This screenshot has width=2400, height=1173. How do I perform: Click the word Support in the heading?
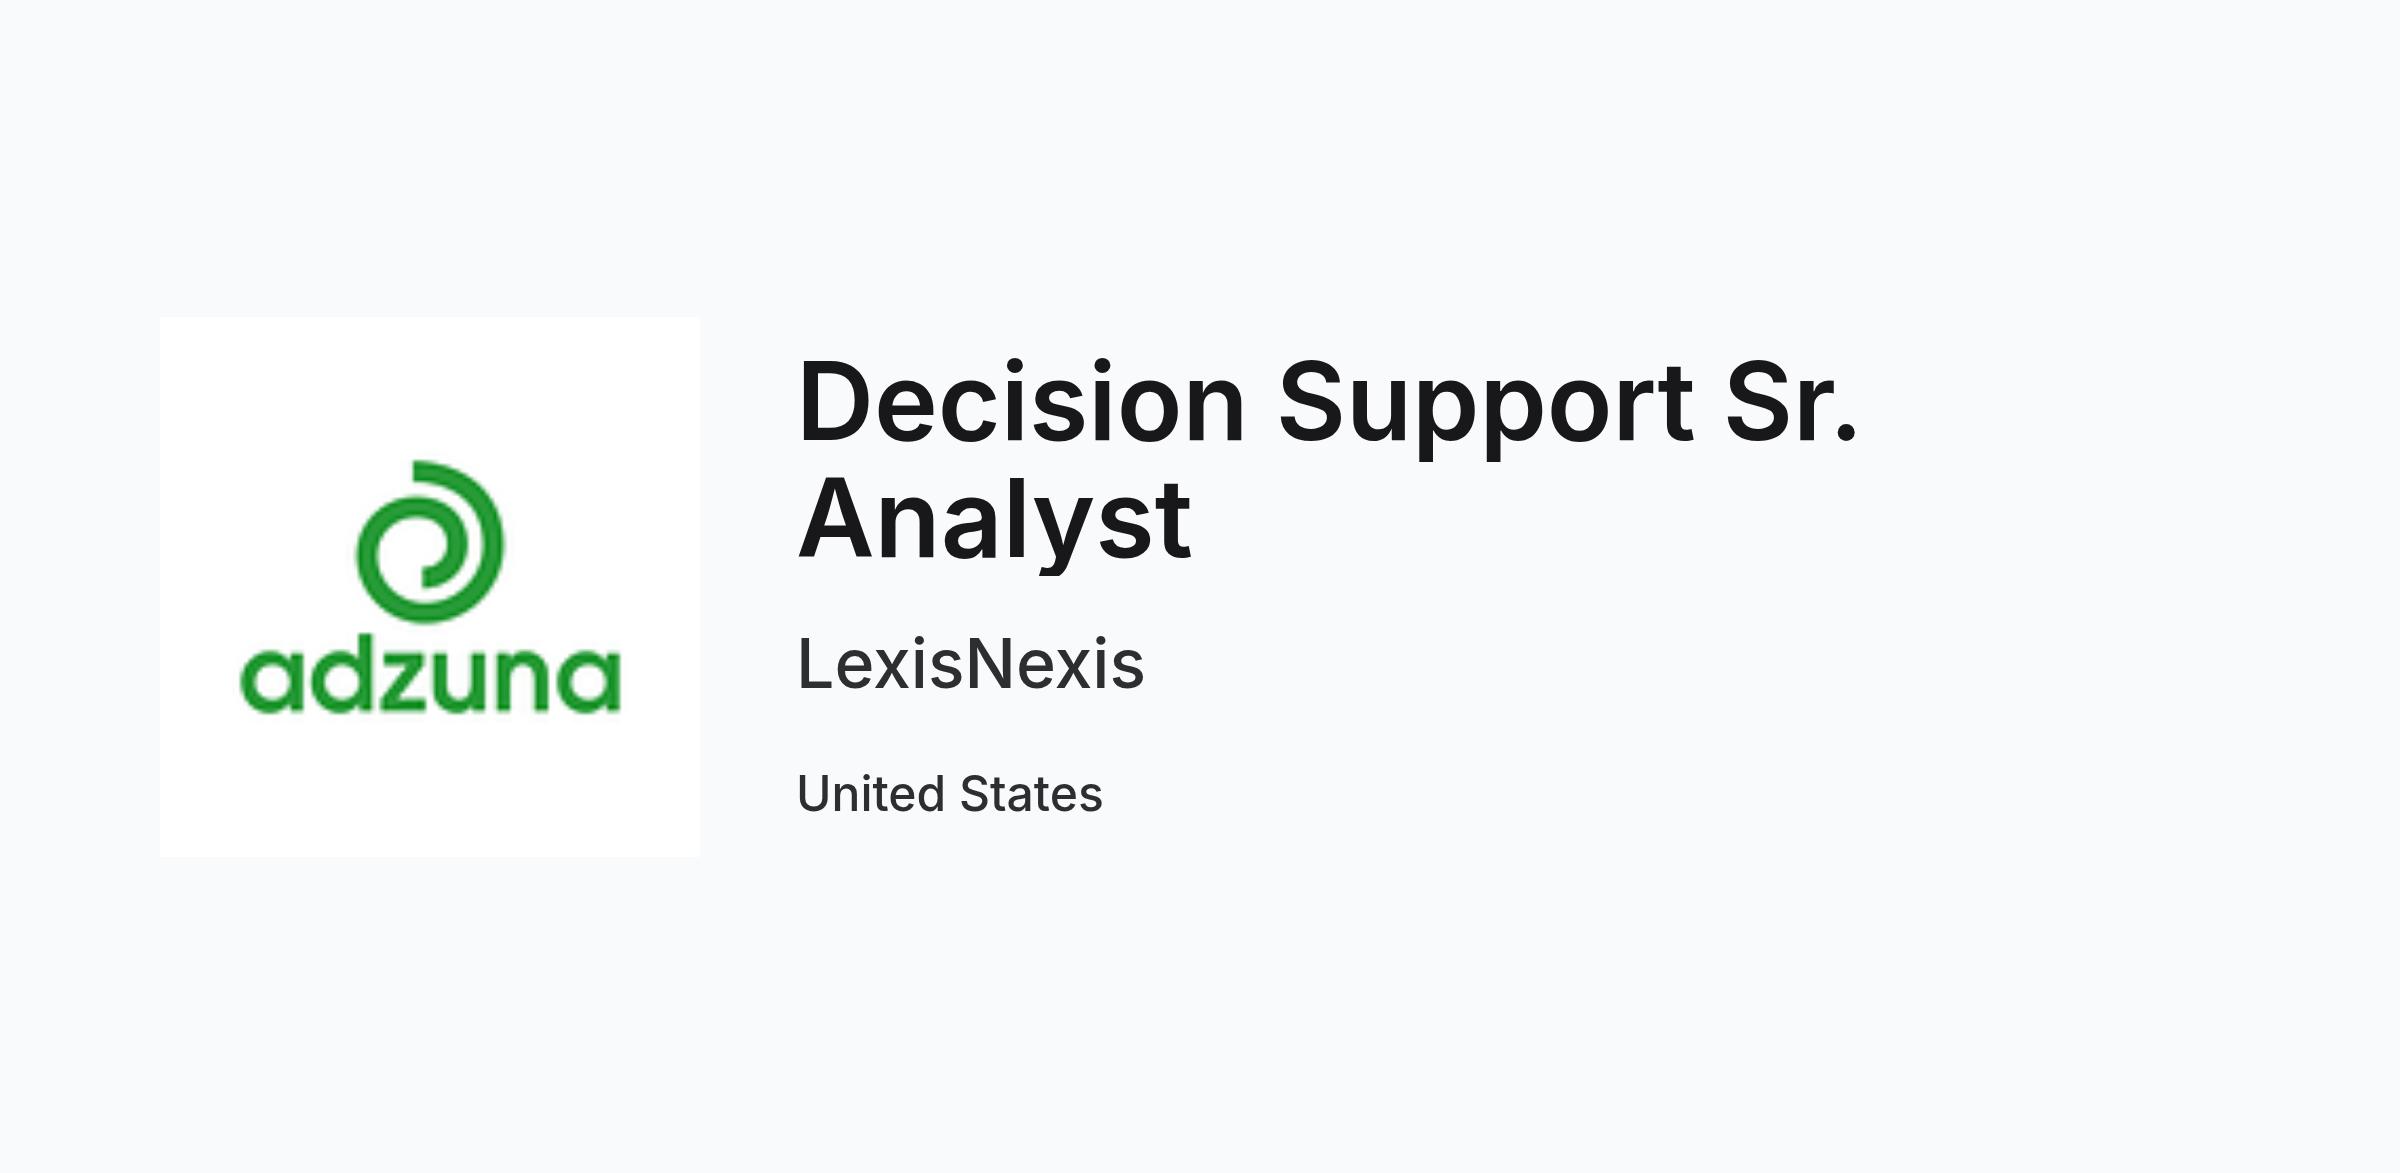tap(1486, 405)
